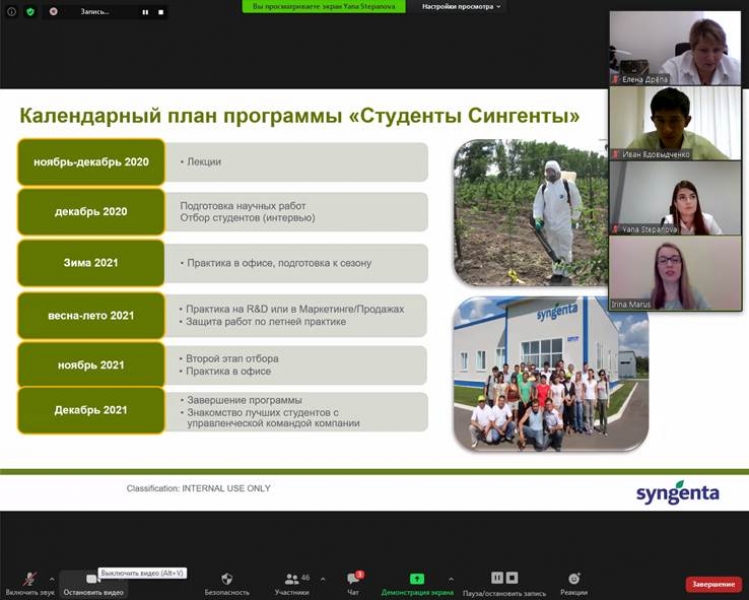Stop recording in bottom toolbar

click(x=512, y=578)
